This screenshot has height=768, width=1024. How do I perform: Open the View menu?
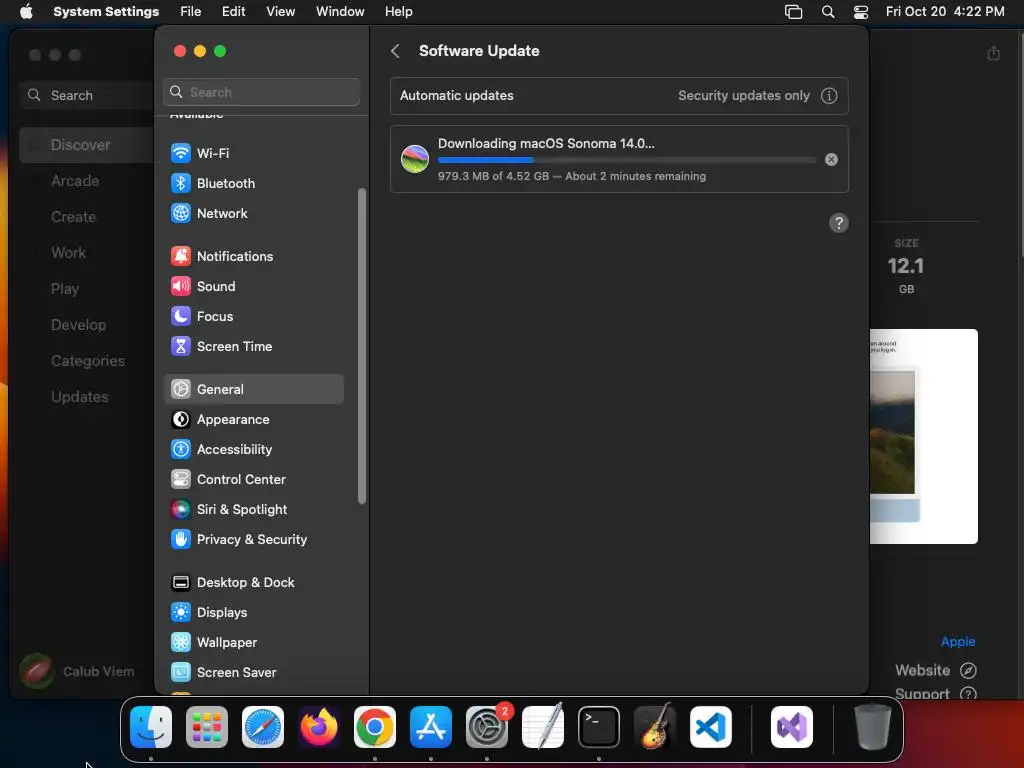pyautogui.click(x=280, y=12)
